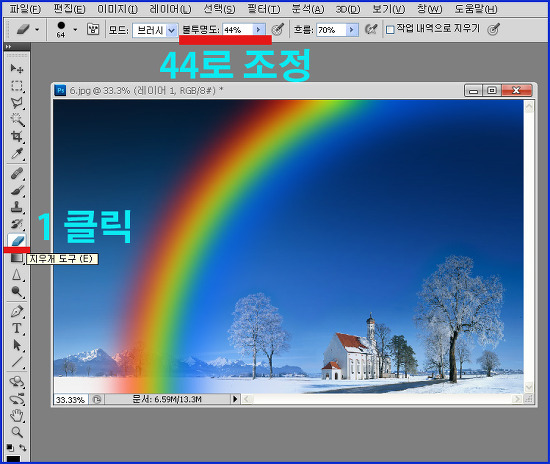
Task: Open the 3D menu
Action: [348, 9]
